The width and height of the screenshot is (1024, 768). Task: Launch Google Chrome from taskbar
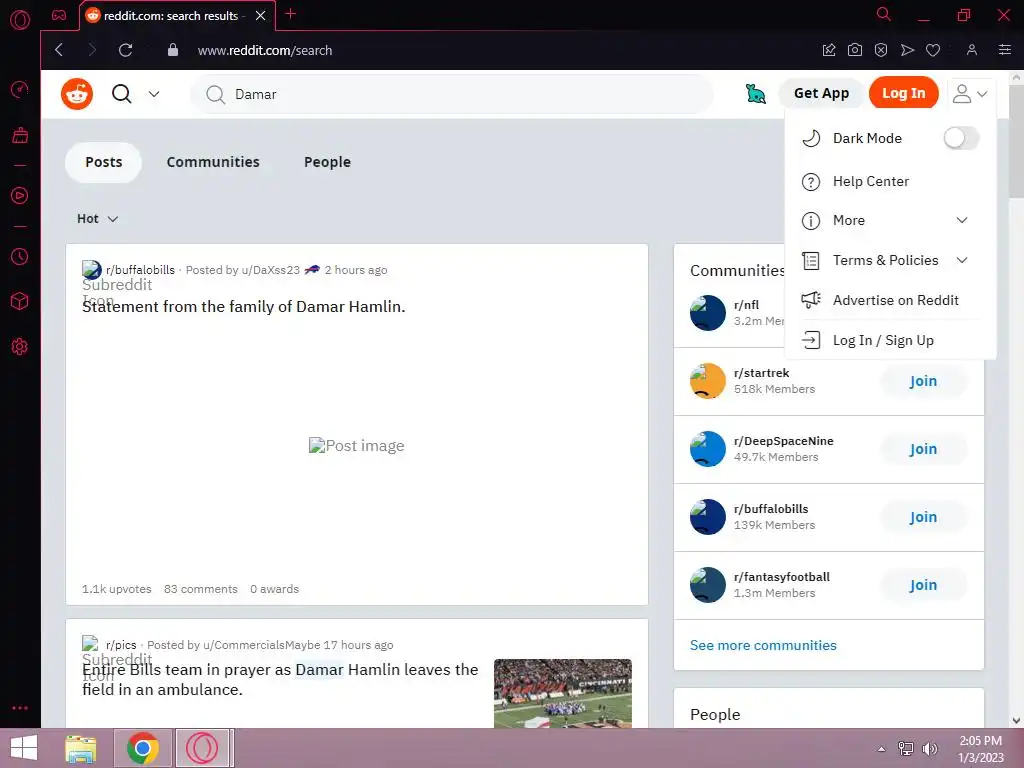[x=143, y=748]
